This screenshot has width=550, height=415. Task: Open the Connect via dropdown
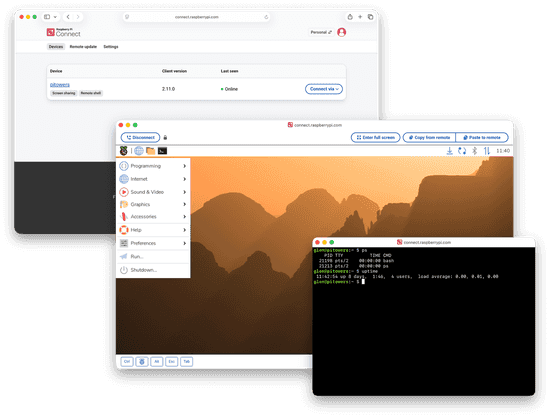click(324, 89)
